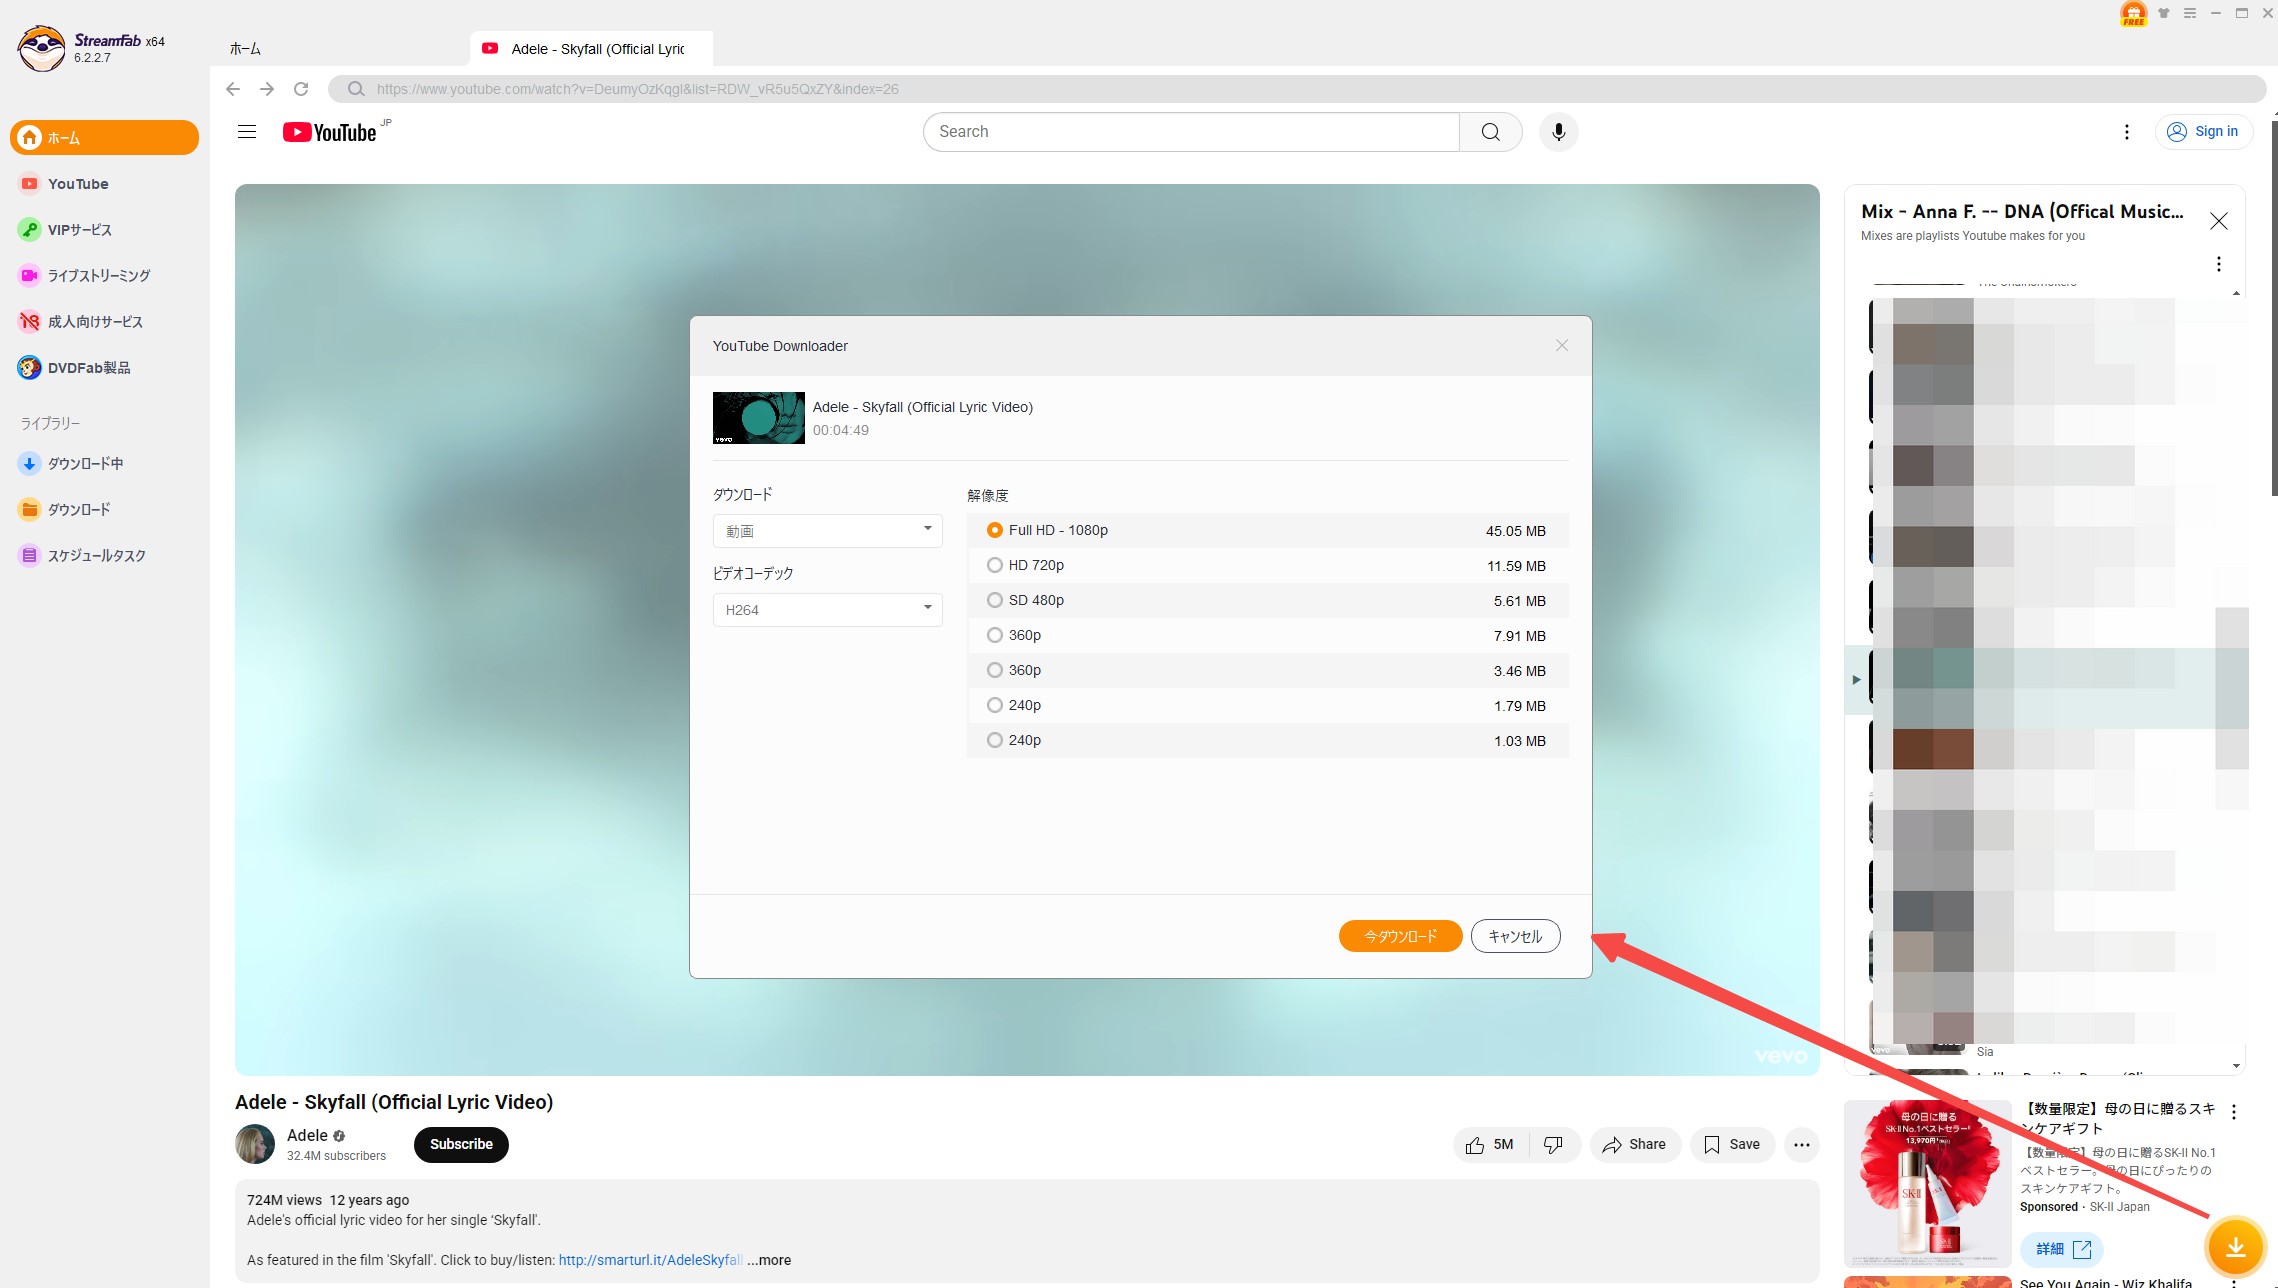This screenshot has width=2278, height=1288.
Task: Open スケジュールタスク in the sidebar
Action: [x=104, y=556]
